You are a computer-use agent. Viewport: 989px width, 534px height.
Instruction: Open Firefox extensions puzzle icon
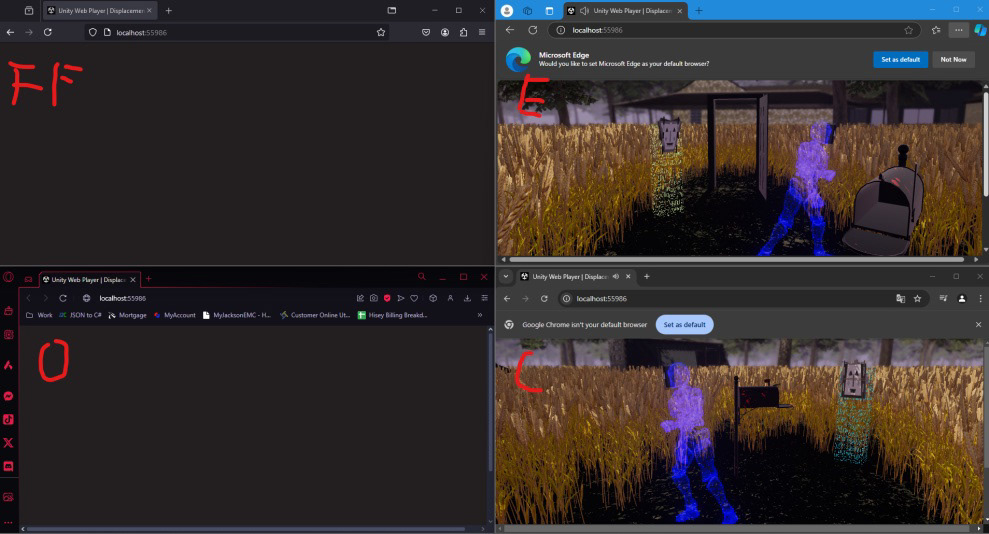464,32
